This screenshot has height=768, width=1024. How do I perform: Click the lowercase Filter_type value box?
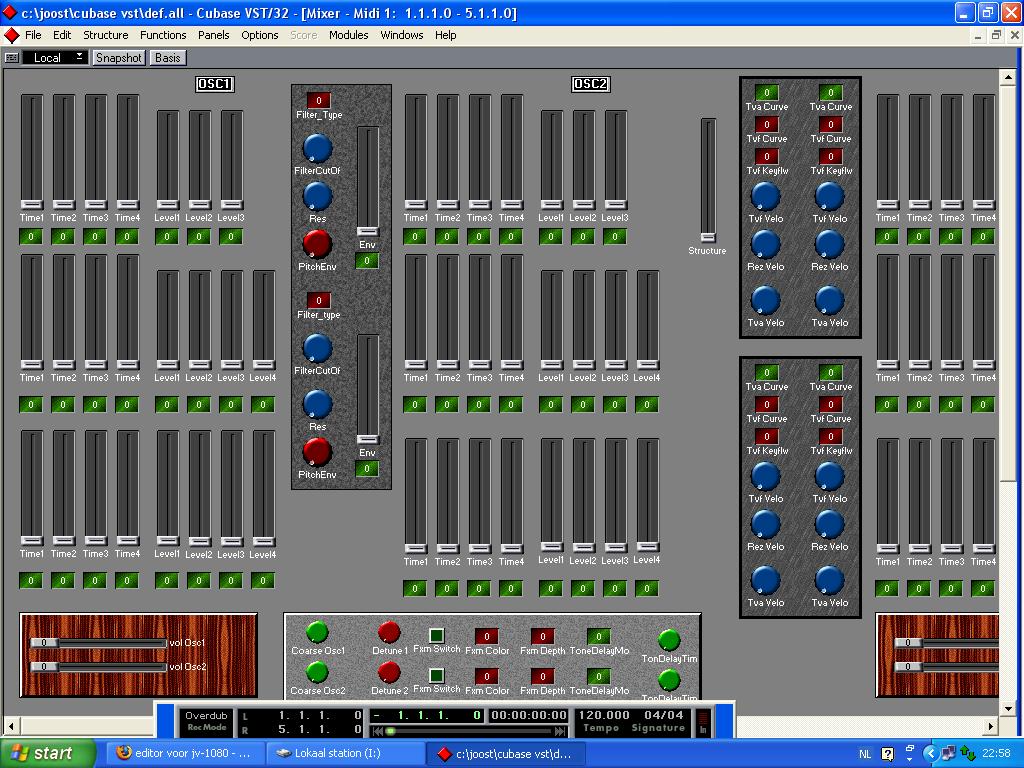coord(319,300)
